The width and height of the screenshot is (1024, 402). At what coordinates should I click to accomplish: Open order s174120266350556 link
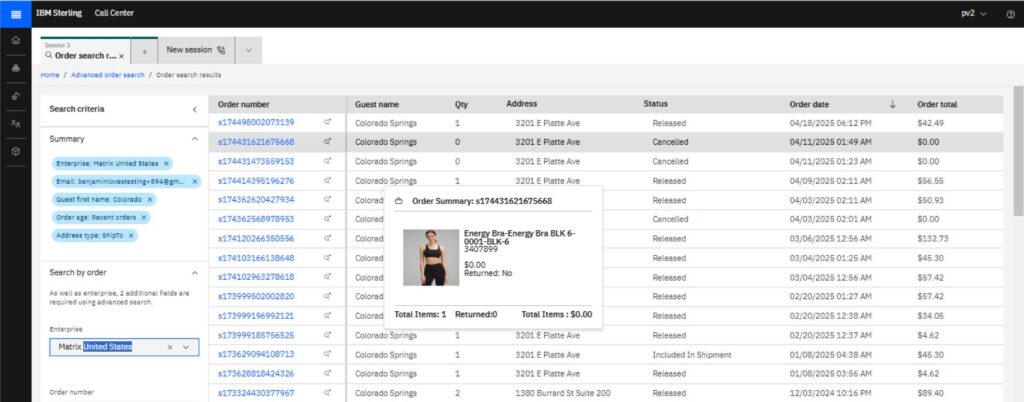(x=256, y=238)
